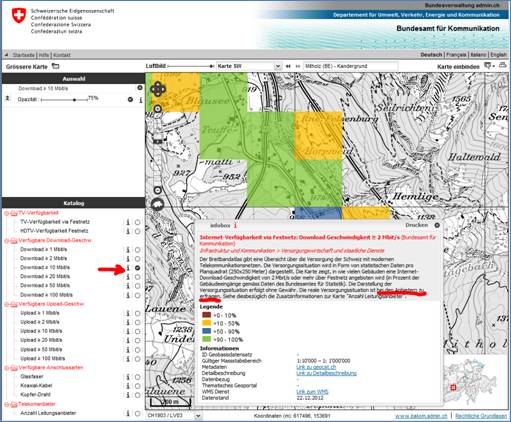Click the Opazität slider handle

pyautogui.click(x=74, y=100)
